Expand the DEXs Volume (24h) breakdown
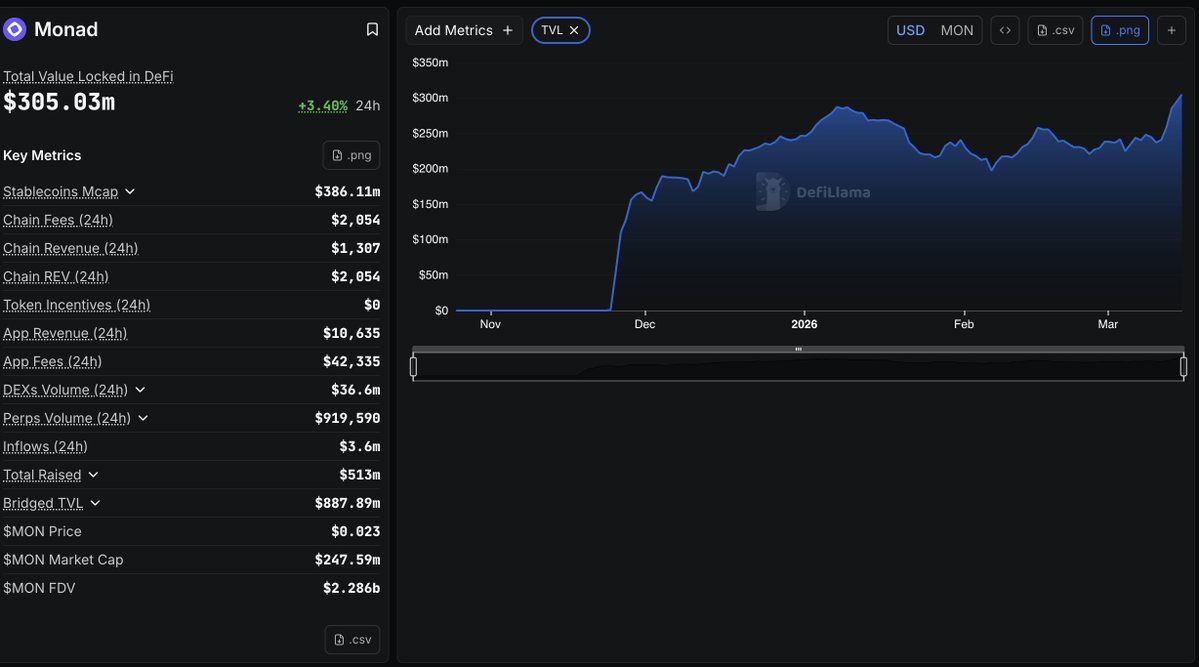Viewport: 1199px width, 667px height. point(140,389)
